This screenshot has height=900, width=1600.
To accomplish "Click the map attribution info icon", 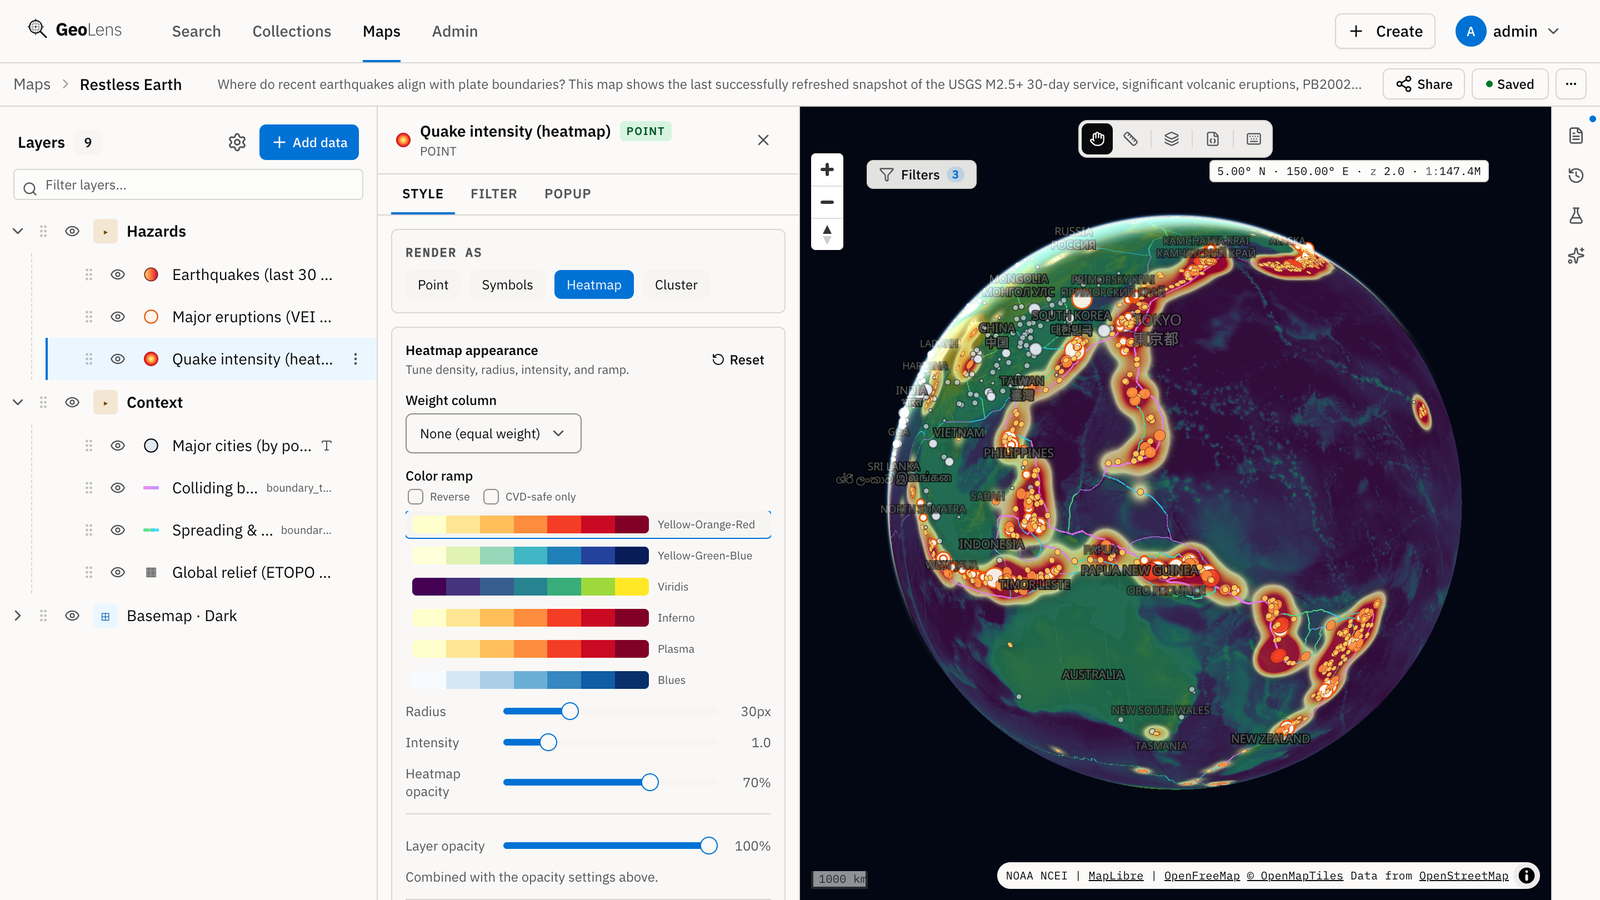I will 1526,876.
